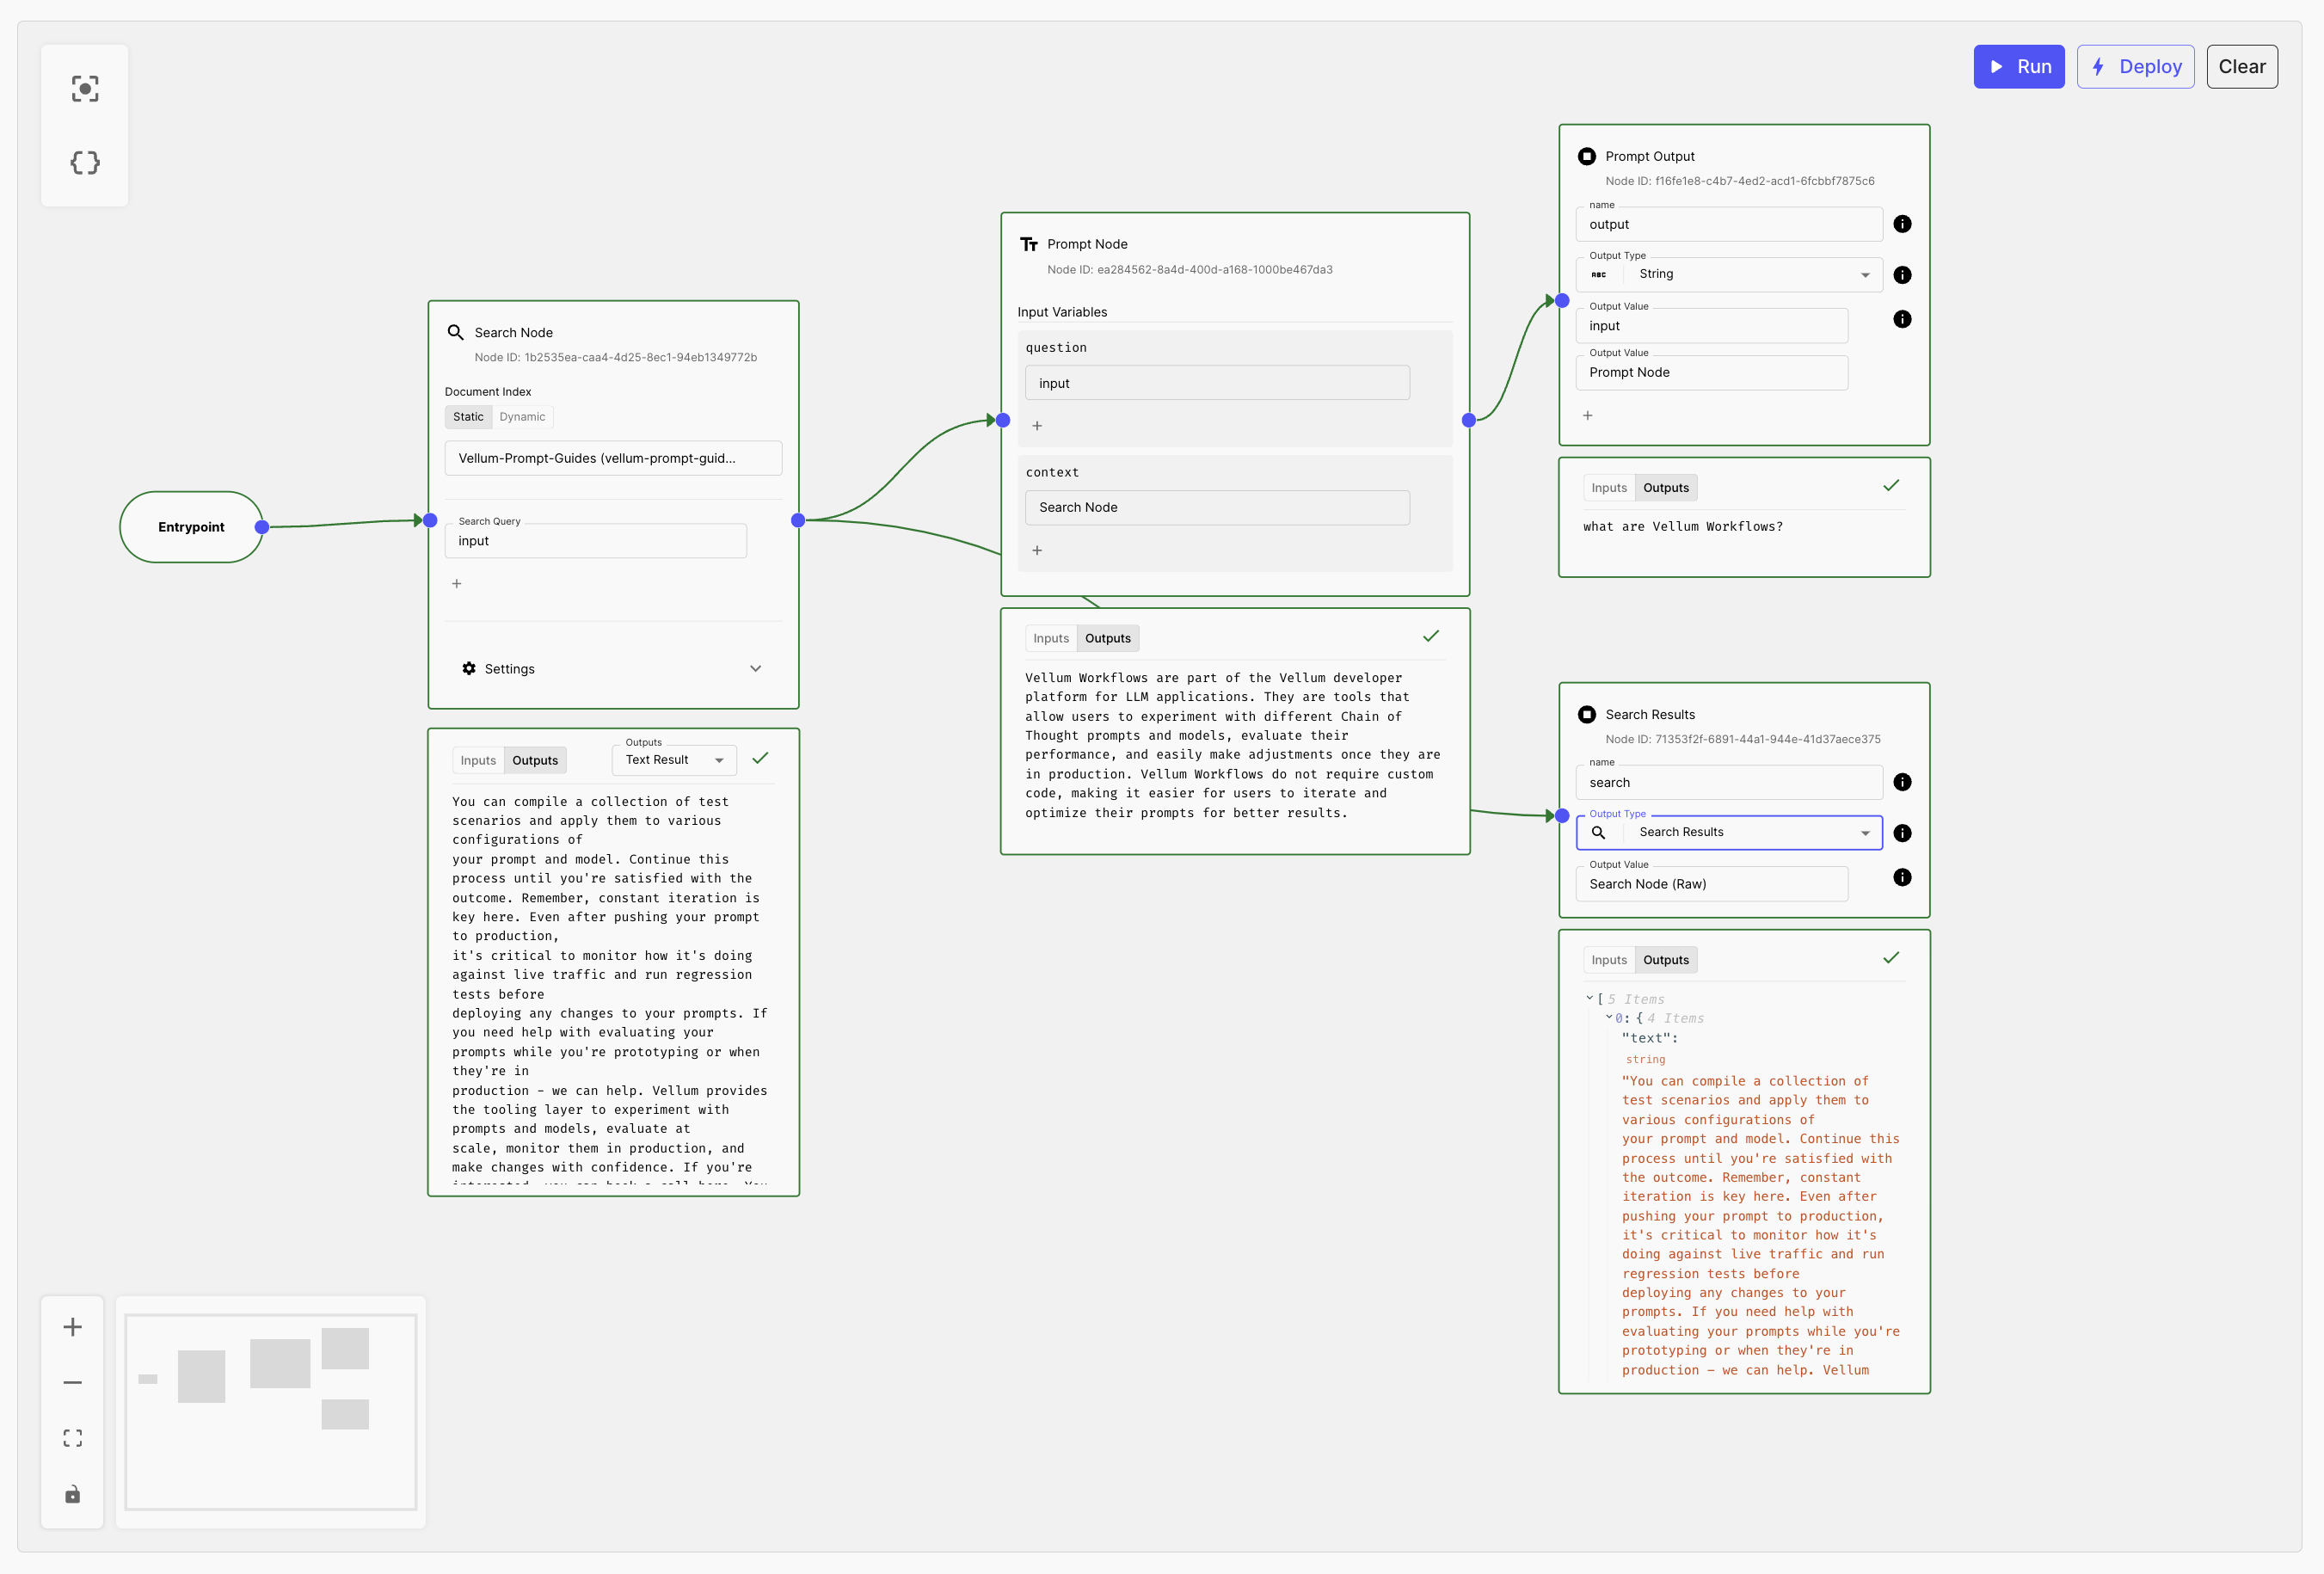Viewport: 2324px width, 1574px height.
Task: Collapse item 0 in JSON tree
Action: pyautogui.click(x=1609, y=1017)
